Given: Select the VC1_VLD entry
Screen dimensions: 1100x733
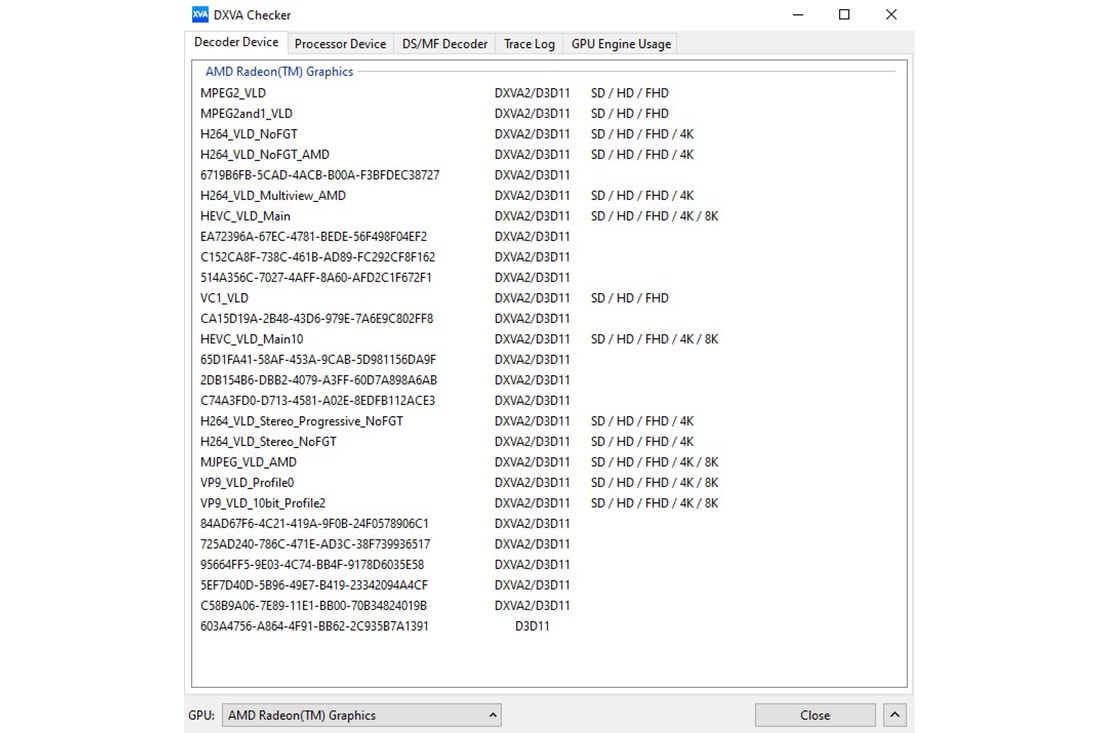Looking at the screenshot, I should coord(224,298).
